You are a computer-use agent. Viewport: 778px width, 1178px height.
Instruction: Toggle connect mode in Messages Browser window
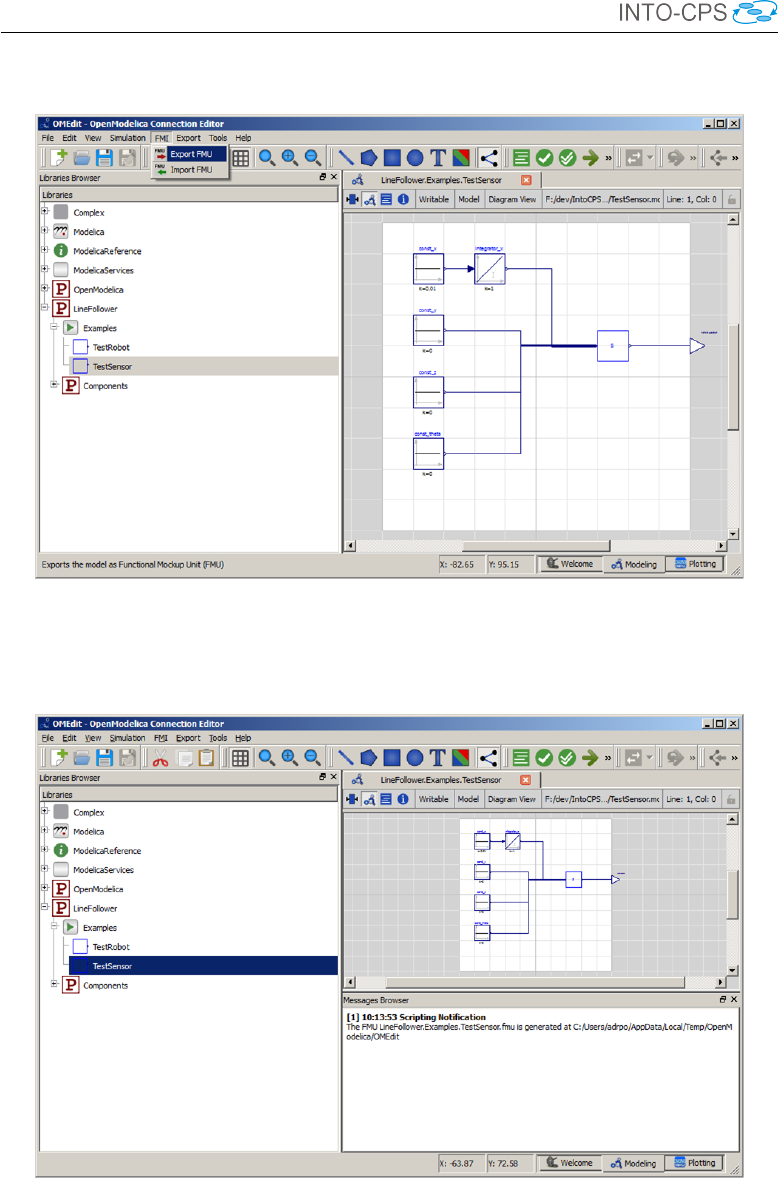(x=488, y=758)
